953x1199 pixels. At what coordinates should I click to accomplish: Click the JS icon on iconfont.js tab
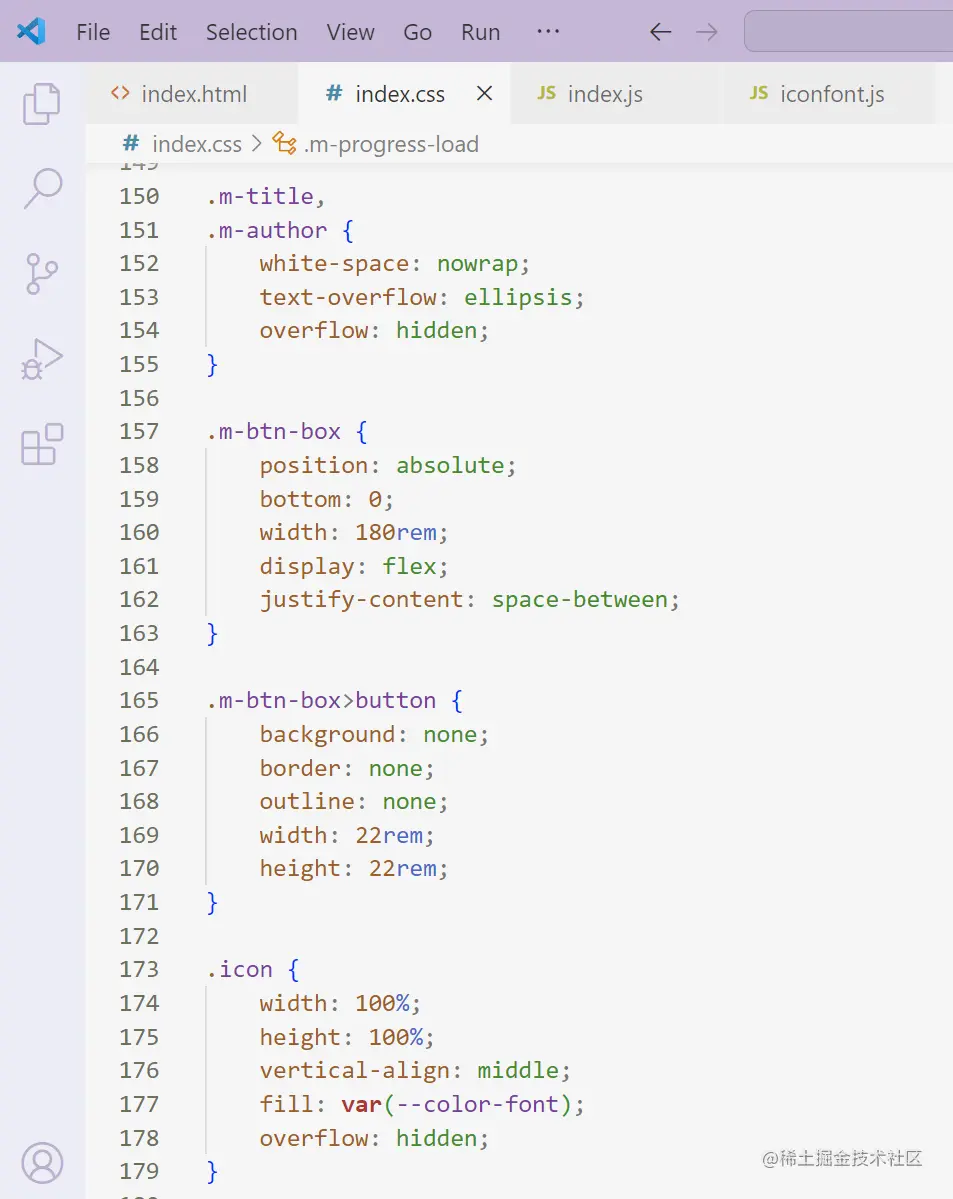pos(759,93)
